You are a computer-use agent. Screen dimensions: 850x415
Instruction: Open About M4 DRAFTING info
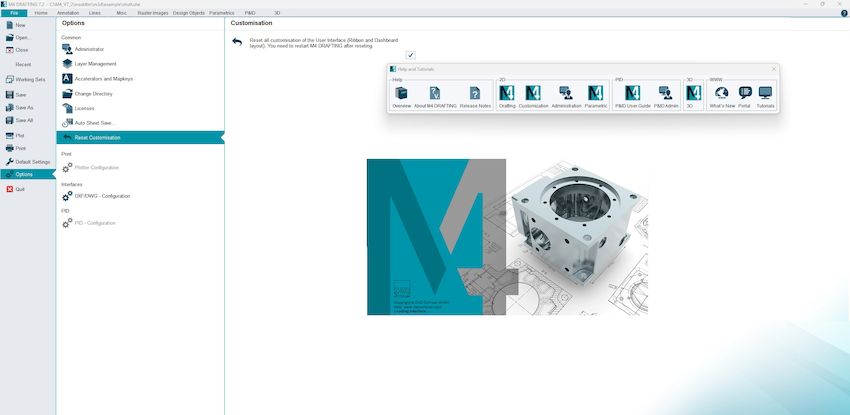coord(434,94)
